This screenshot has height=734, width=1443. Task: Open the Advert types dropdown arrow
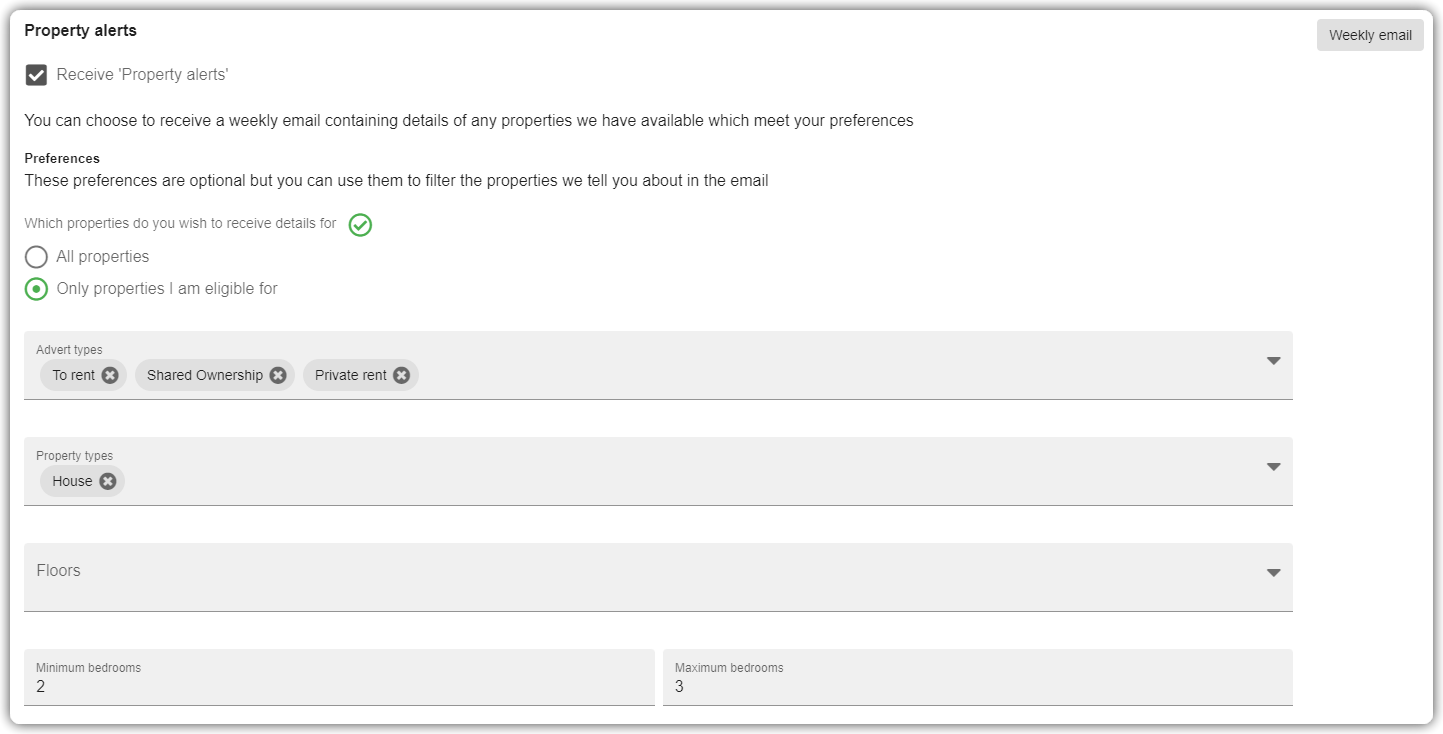(x=1273, y=361)
